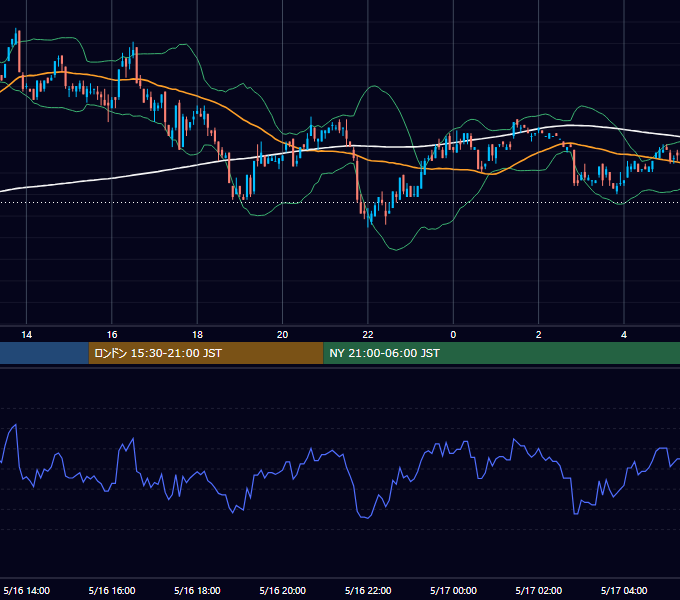Click the 5/16 22:00 time label
Screen dimensions: 680x600
368,590
